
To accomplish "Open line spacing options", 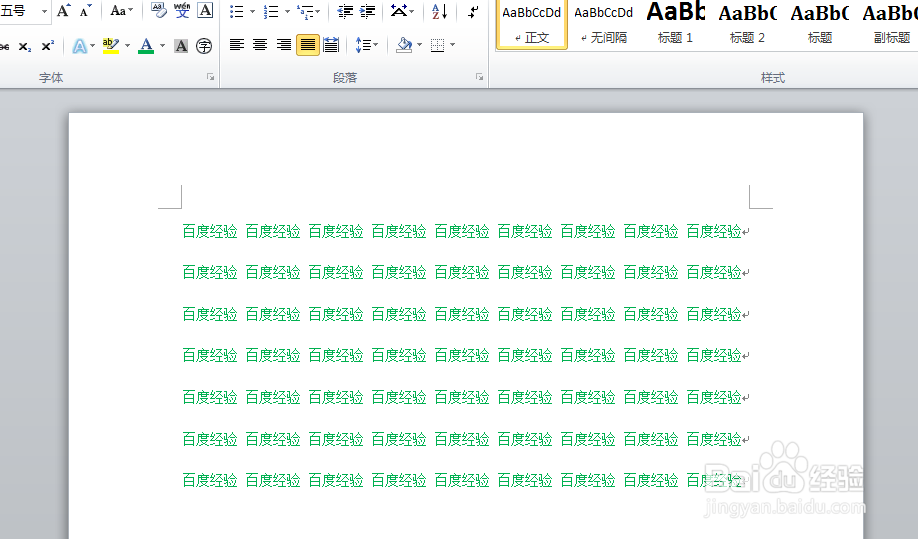I will (364, 45).
